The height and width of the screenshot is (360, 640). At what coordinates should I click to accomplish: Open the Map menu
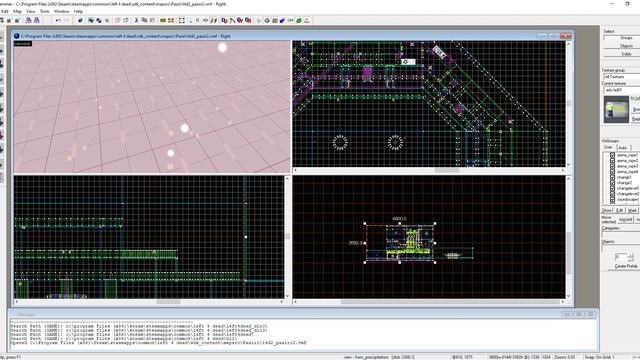pos(17,11)
